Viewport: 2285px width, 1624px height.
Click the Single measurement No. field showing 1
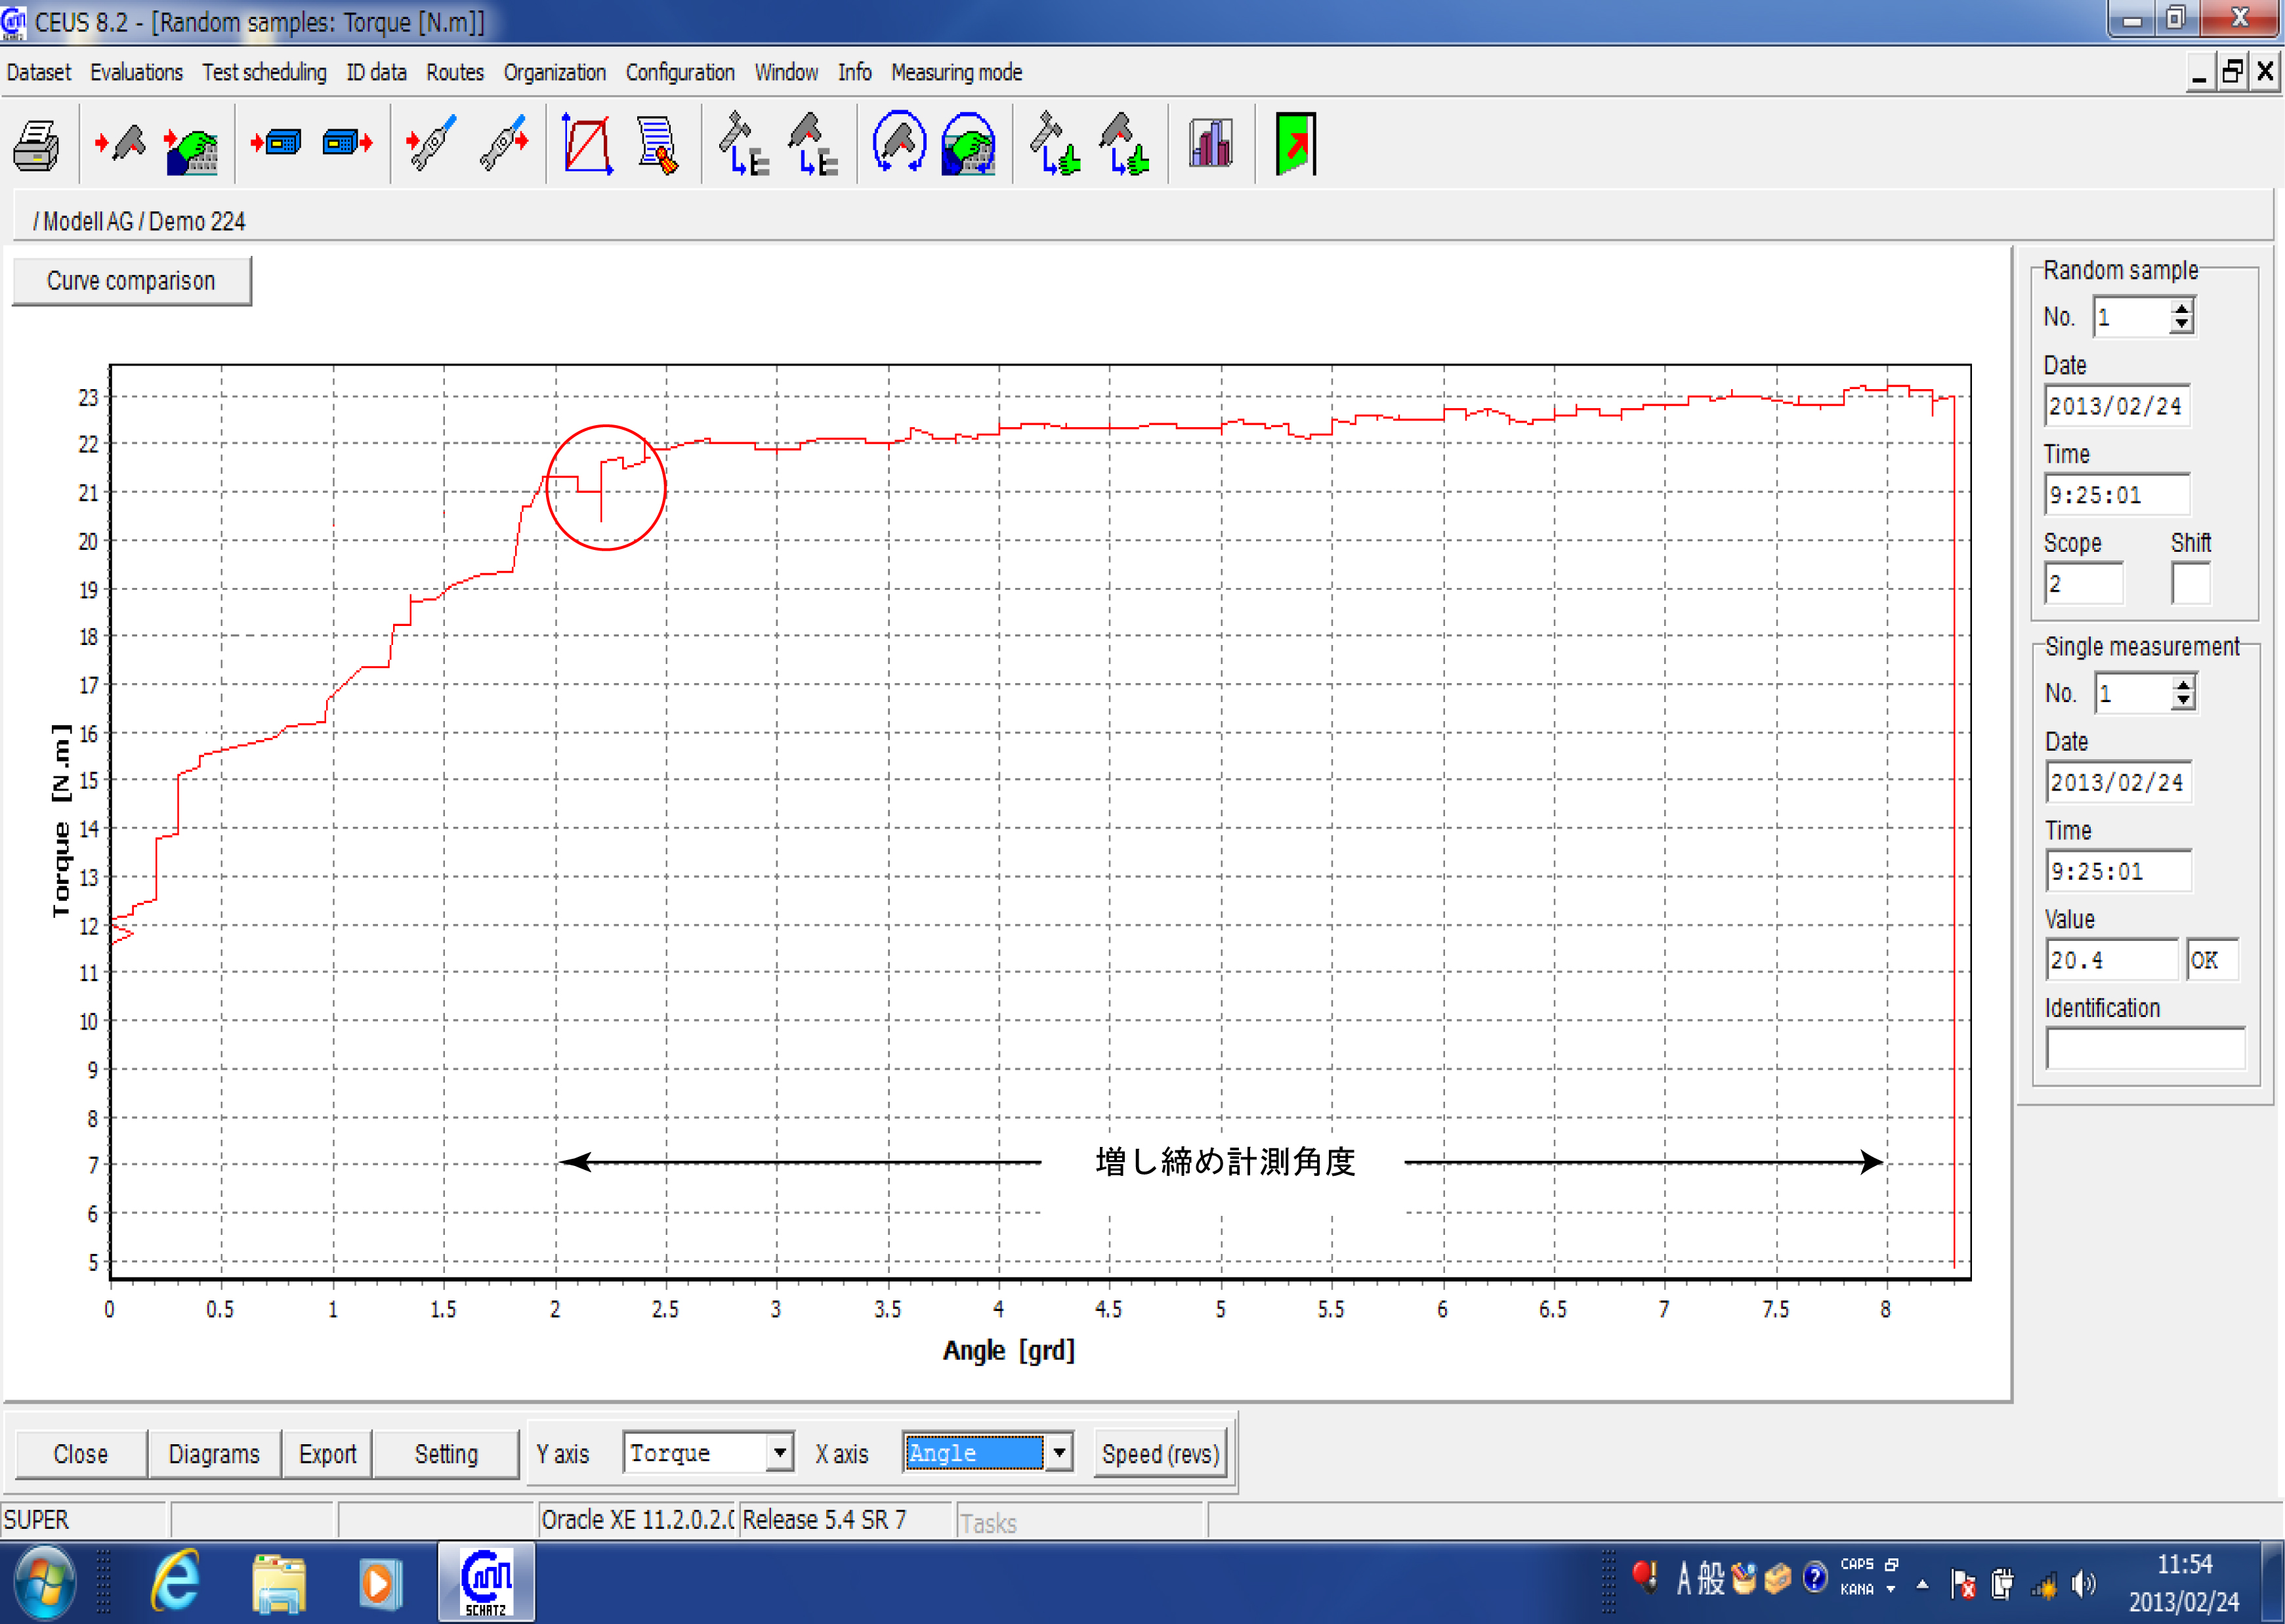pos(2134,694)
